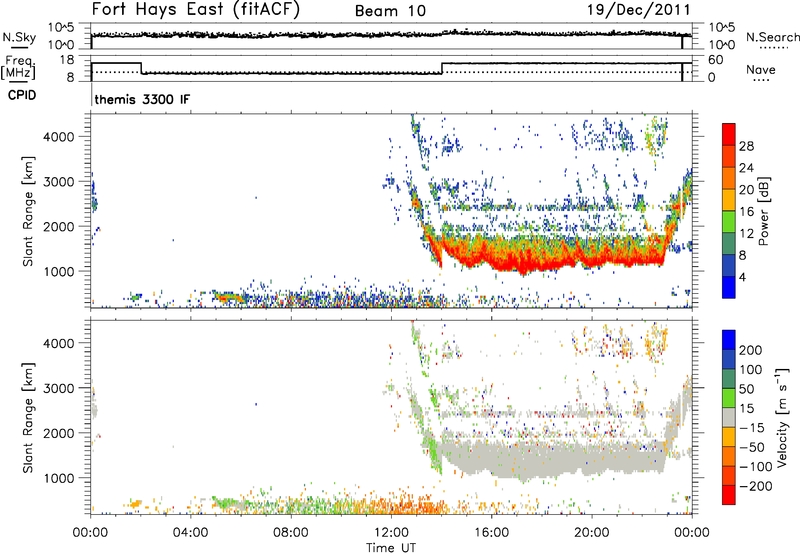Click the red top of the Power colorbar
This screenshot has height=554, width=800.
[729, 132]
